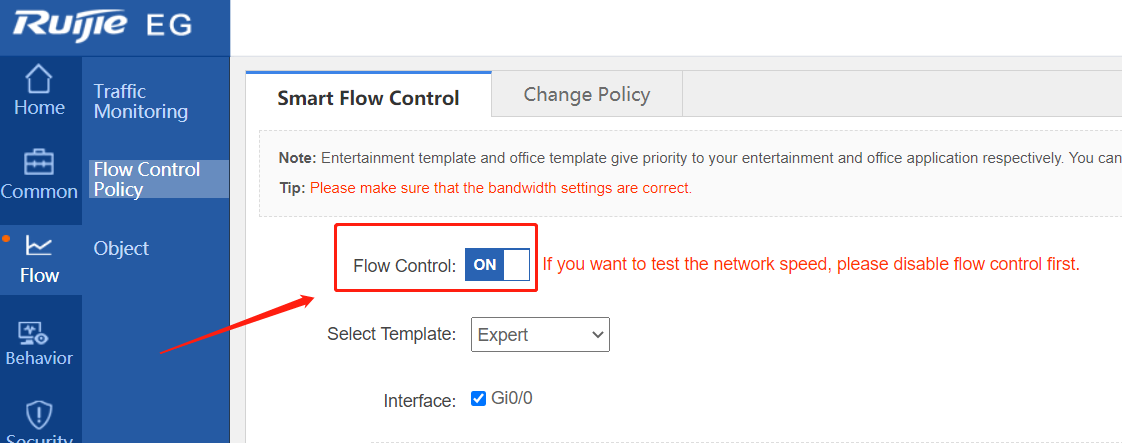Click the Gi0/0 interface label
Viewport: 1122px width, 443px height.
point(512,398)
